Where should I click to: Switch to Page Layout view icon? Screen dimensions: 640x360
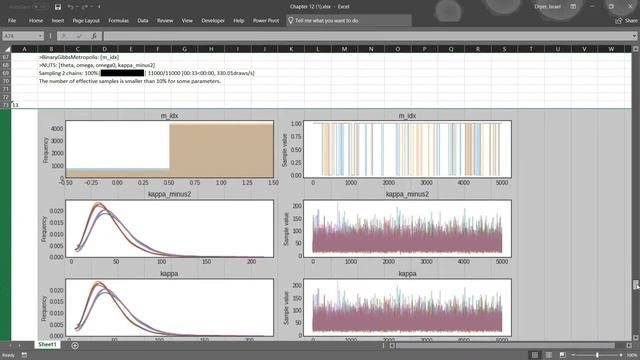[x=549, y=355]
